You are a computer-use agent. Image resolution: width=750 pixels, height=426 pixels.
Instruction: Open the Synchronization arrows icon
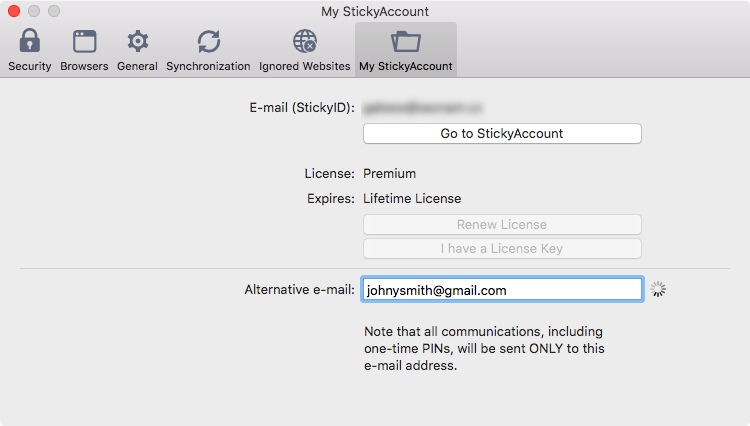click(209, 41)
